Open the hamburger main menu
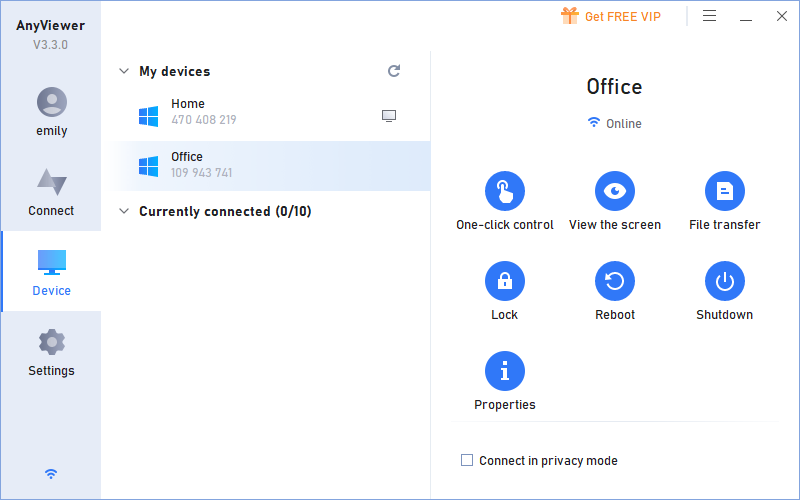 pos(710,16)
